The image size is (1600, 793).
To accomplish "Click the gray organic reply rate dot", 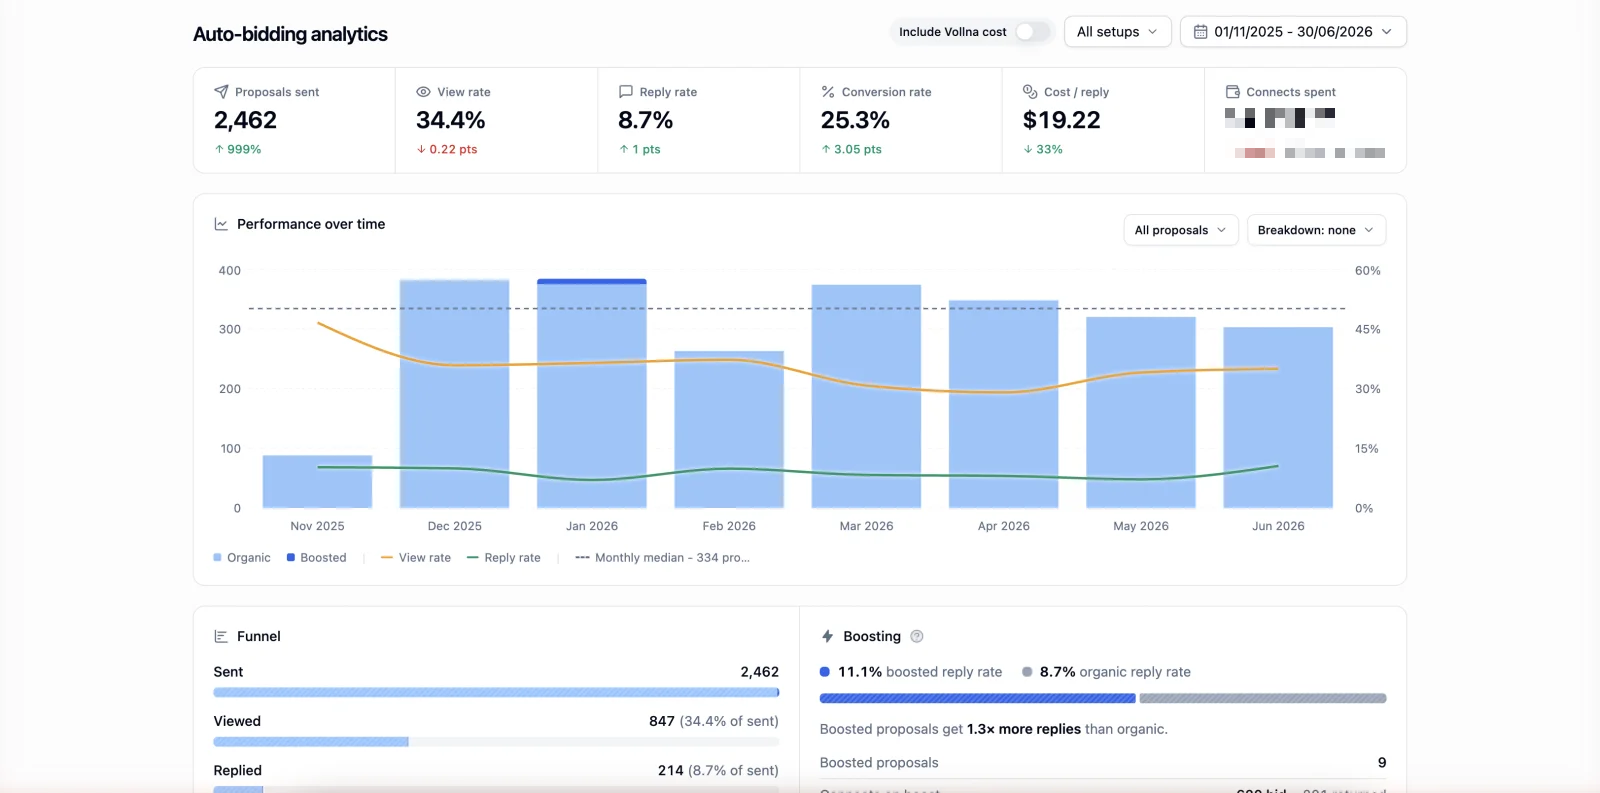I will 1027,672.
